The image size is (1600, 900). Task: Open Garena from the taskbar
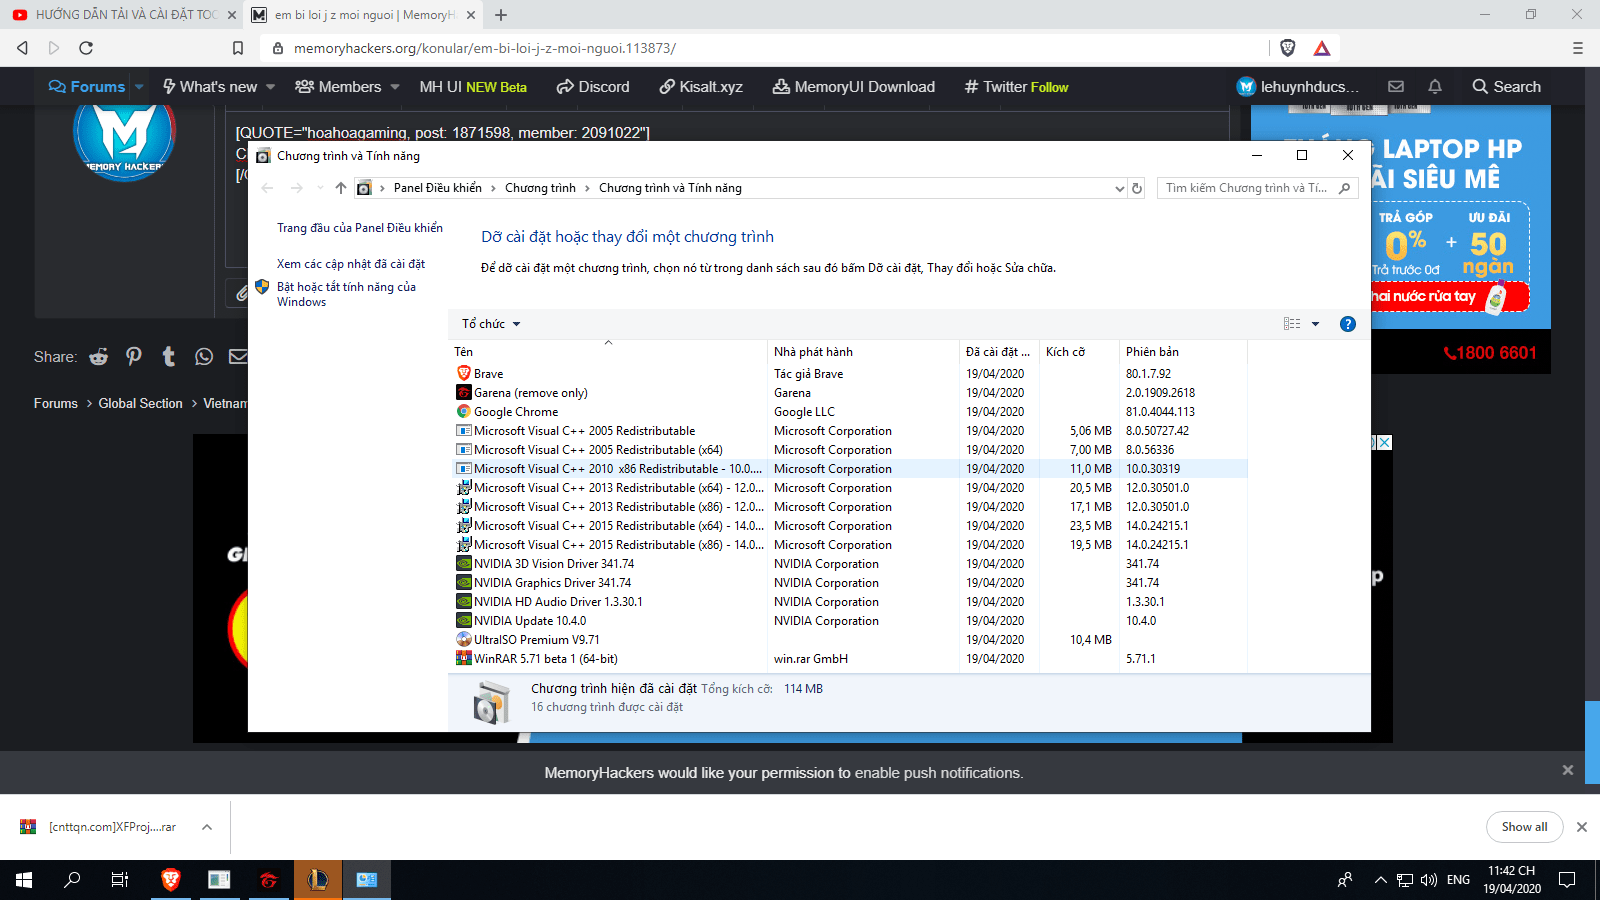coord(268,880)
